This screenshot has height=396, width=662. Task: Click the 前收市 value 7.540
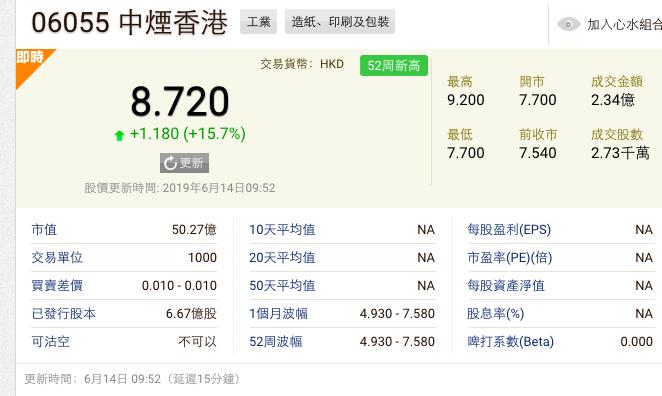[537, 153]
